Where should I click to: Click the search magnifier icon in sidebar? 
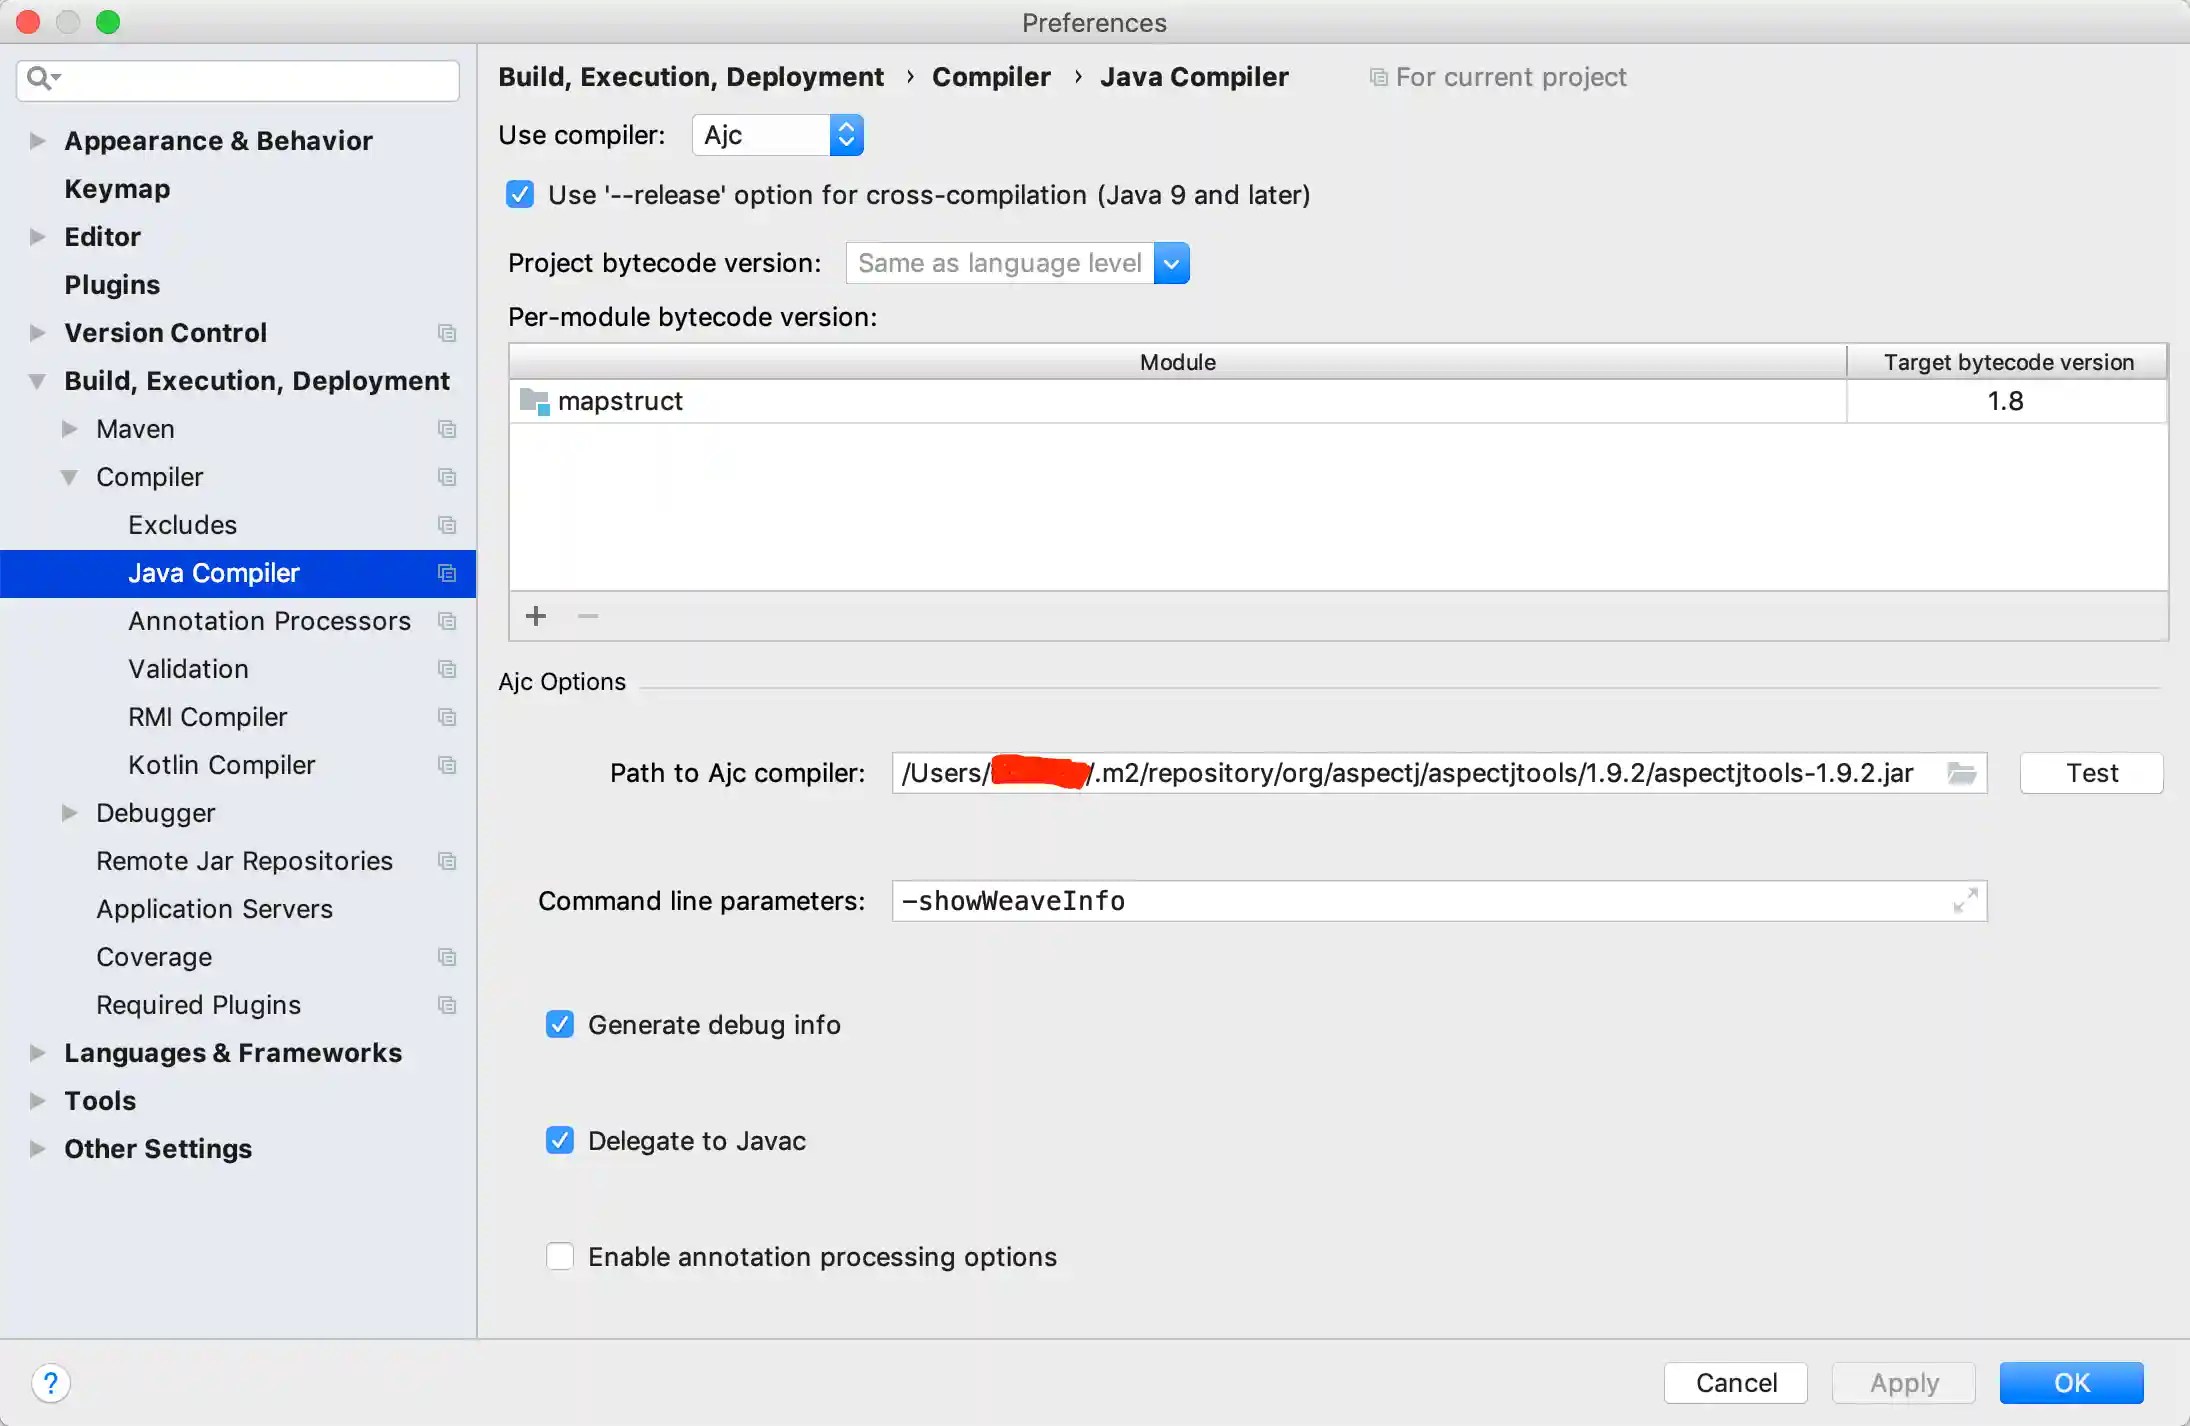click(x=40, y=78)
